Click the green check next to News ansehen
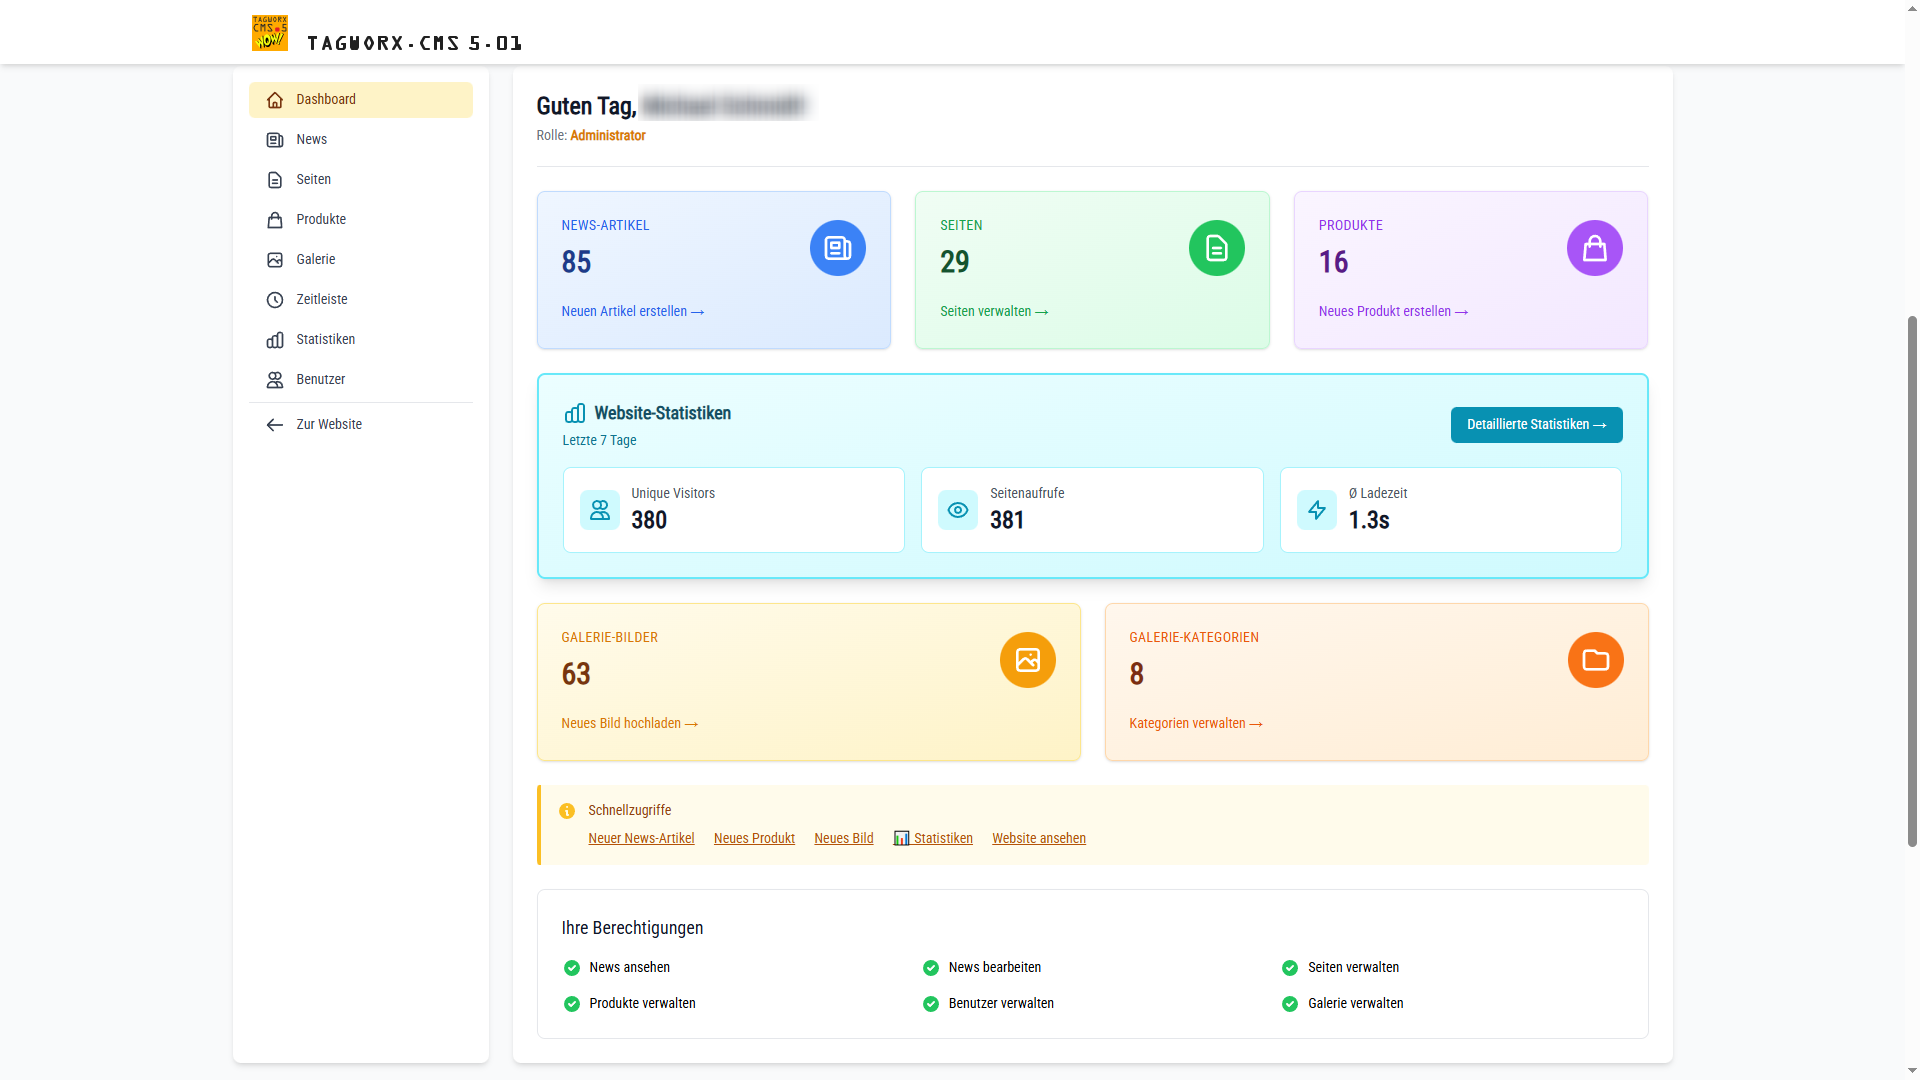This screenshot has width=1920, height=1080. point(572,968)
